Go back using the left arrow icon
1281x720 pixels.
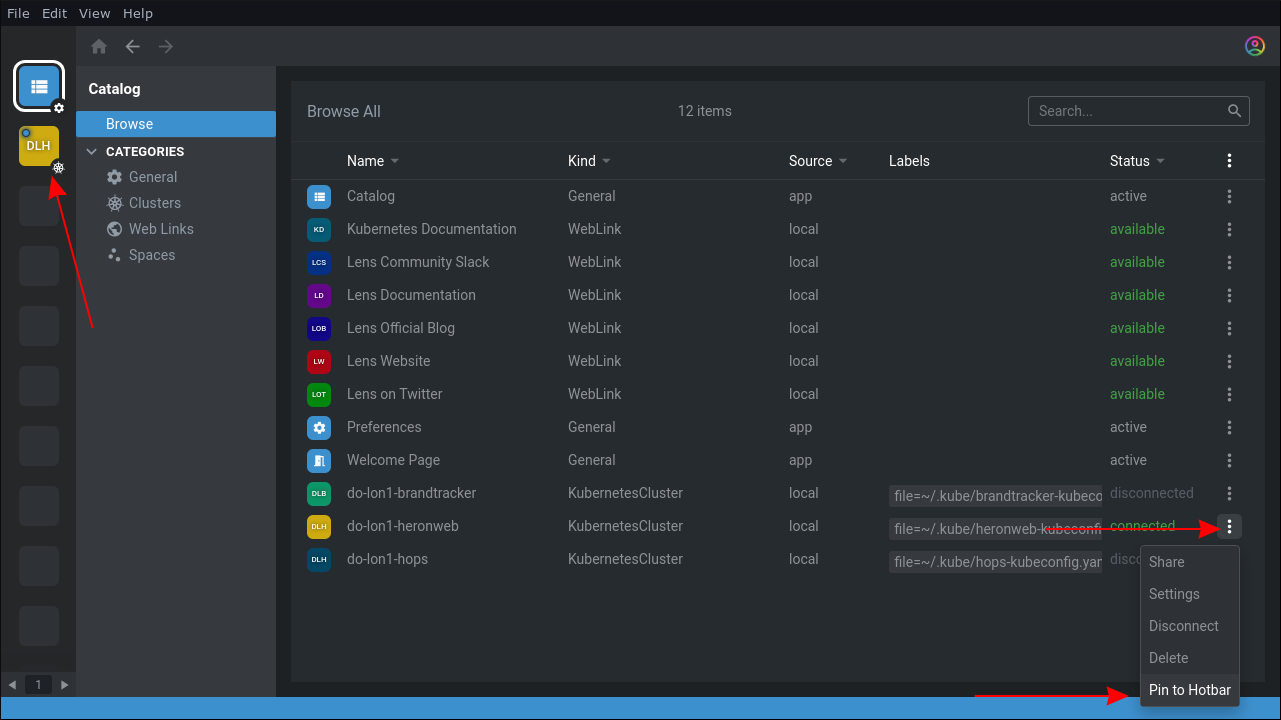click(x=132, y=46)
